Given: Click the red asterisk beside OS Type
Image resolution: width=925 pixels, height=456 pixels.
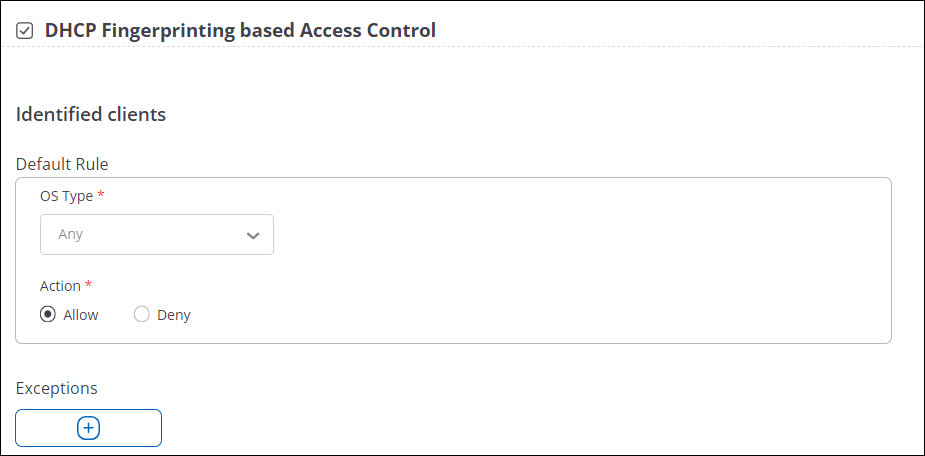Looking at the screenshot, I should (x=101, y=195).
